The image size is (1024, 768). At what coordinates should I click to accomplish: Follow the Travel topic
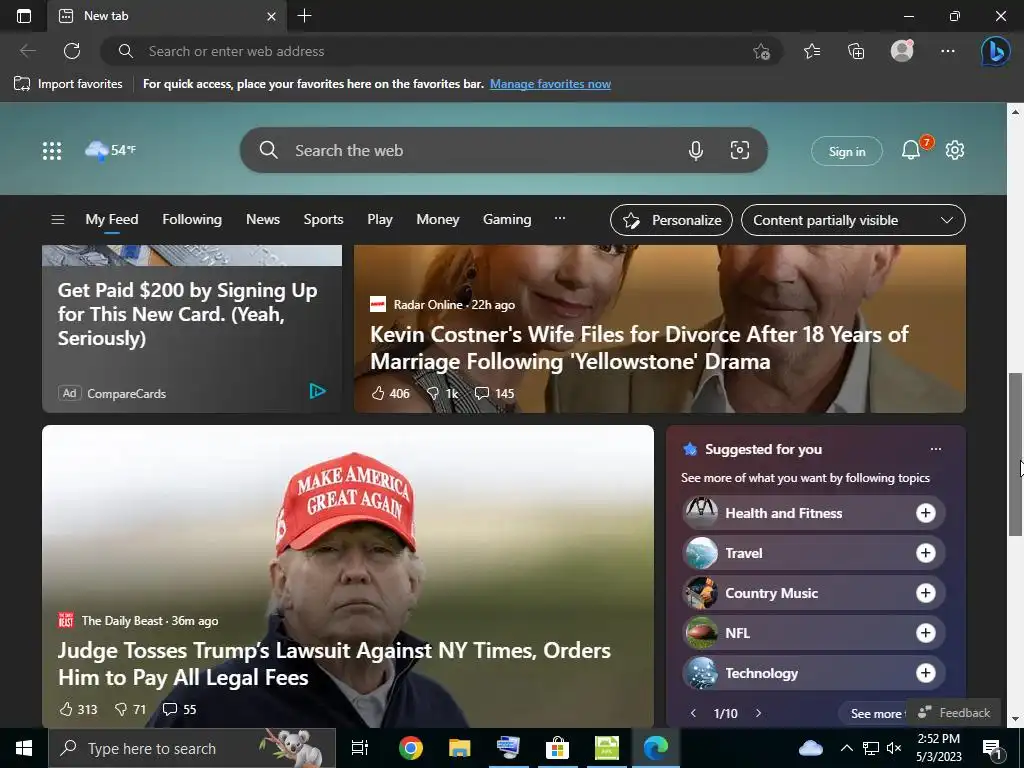[925, 553]
